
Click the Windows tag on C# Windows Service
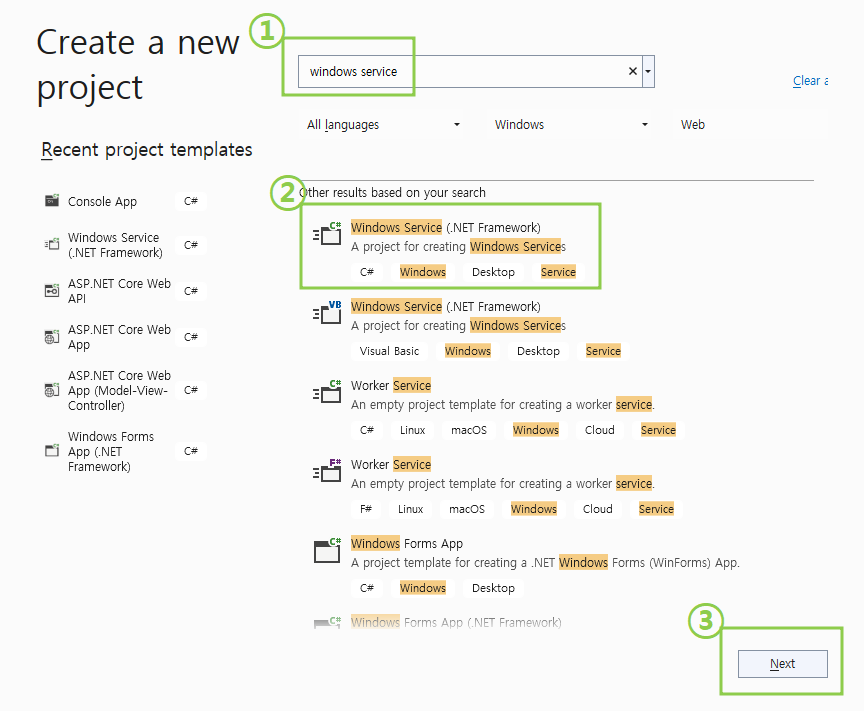pos(423,272)
